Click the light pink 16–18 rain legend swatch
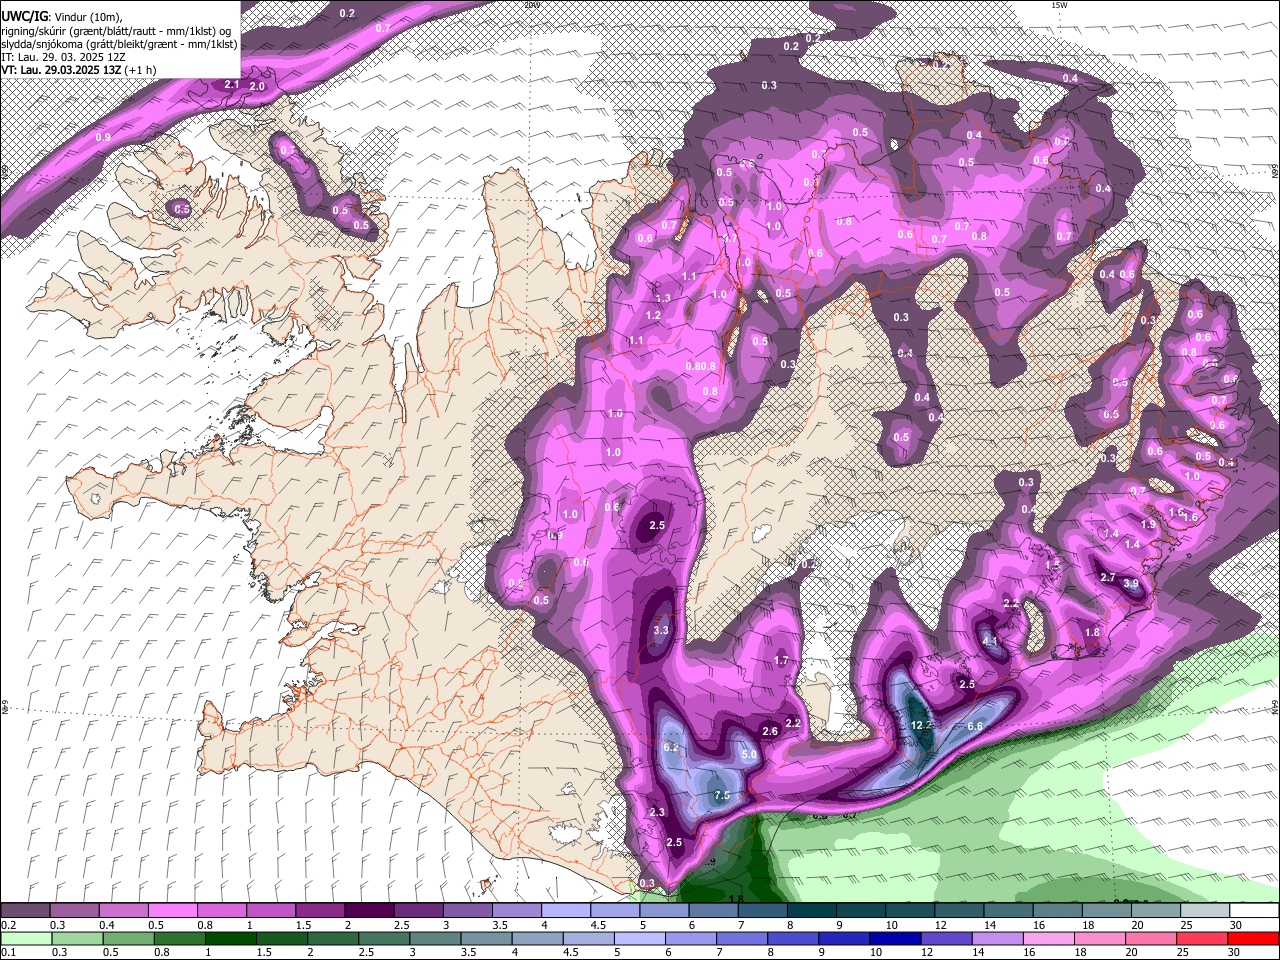 click(1050, 938)
